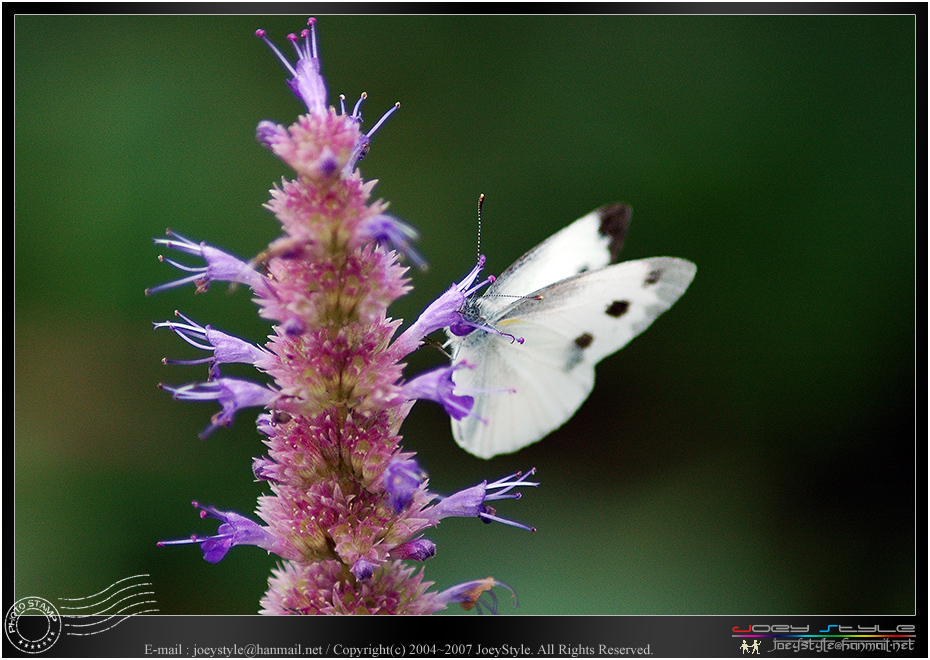Image resolution: width=930 pixels, height=660 pixels.
Task: Open the stylized joeystyle@hanmail.net text beside the children icon
Action: pyautogui.click(x=841, y=645)
